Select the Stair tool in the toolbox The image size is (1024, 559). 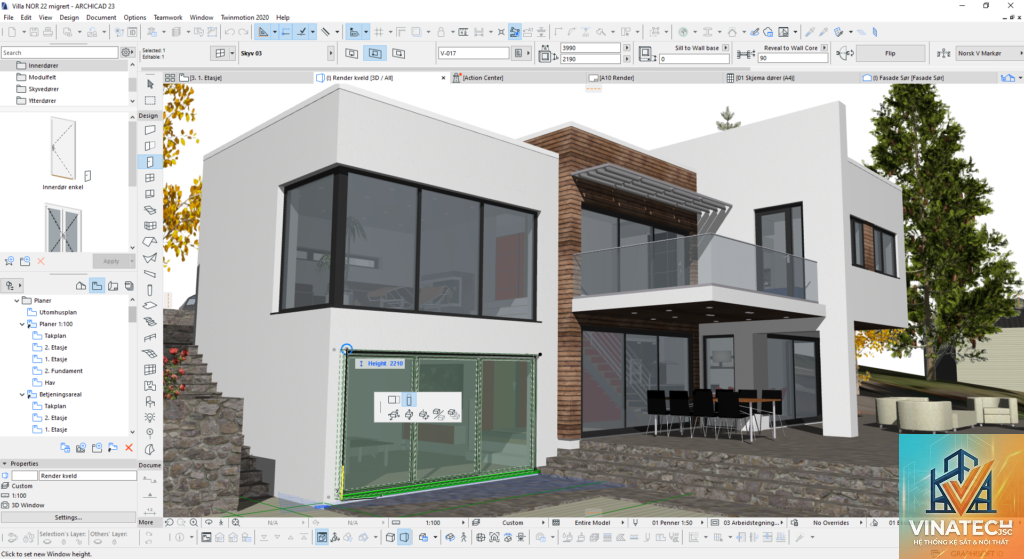(x=150, y=321)
